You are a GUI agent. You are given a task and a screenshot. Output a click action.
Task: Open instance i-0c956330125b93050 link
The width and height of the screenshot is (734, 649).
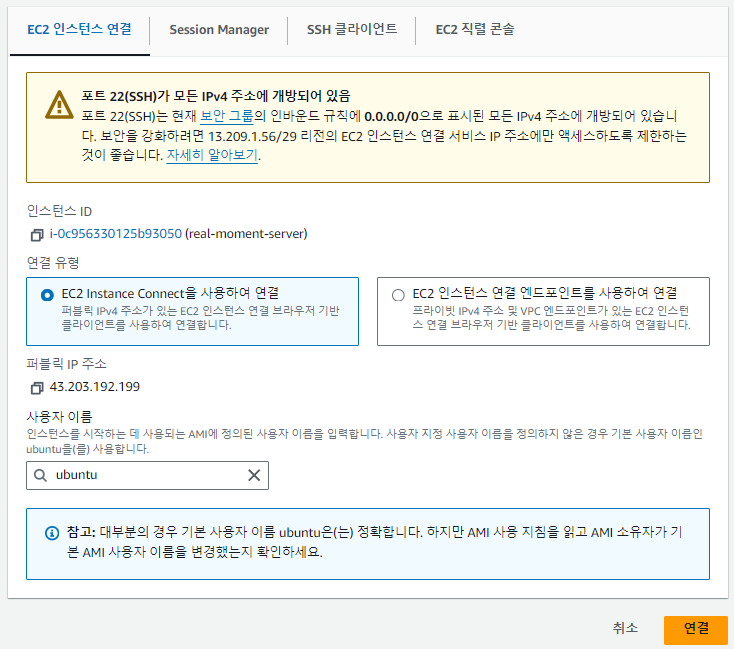click(x=116, y=233)
